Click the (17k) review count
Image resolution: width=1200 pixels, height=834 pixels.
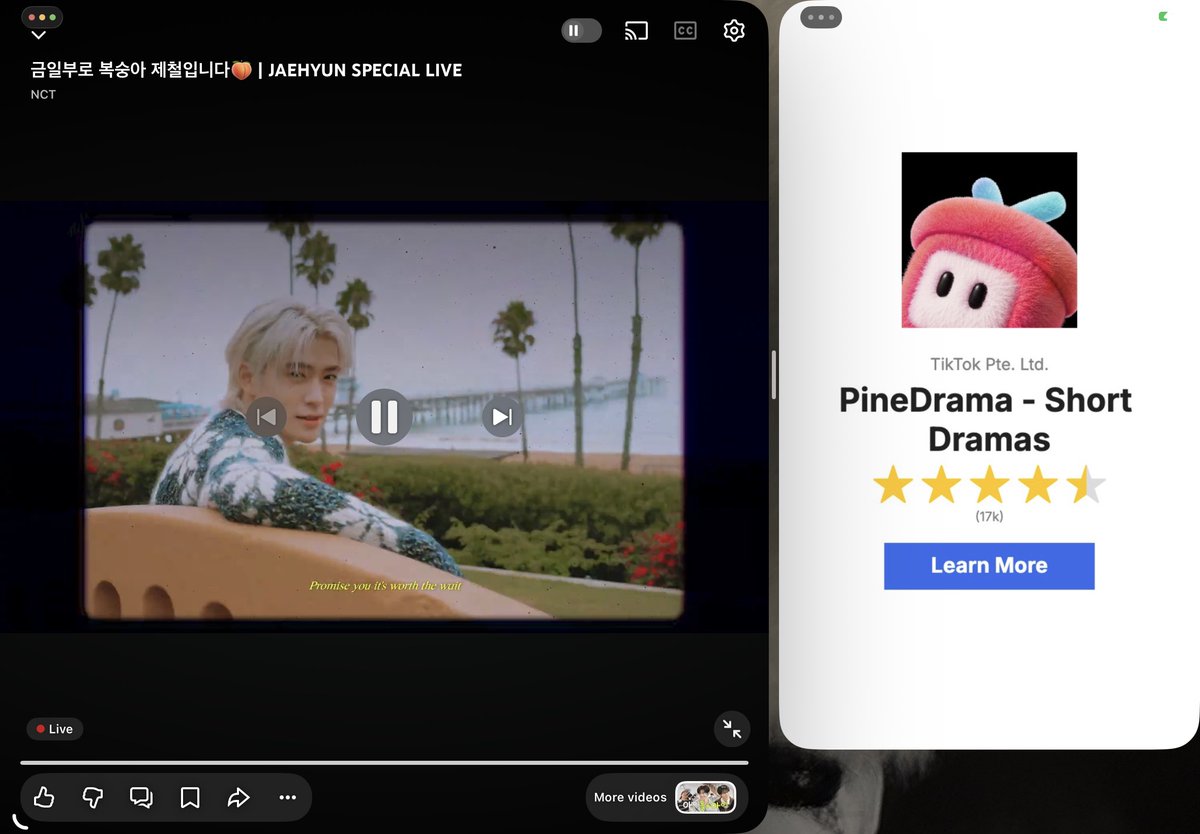989,516
